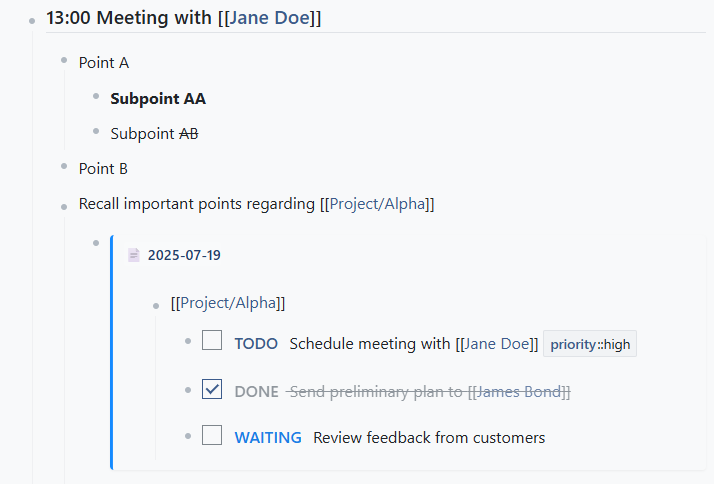Toggle the TODO marker label

coord(256,344)
